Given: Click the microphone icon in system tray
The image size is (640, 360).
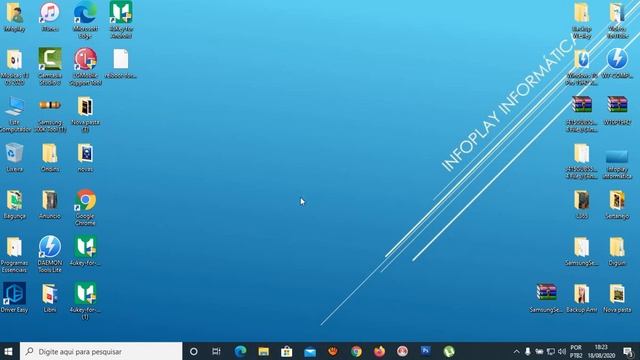Looking at the screenshot, I should pyautogui.click(x=528, y=351).
